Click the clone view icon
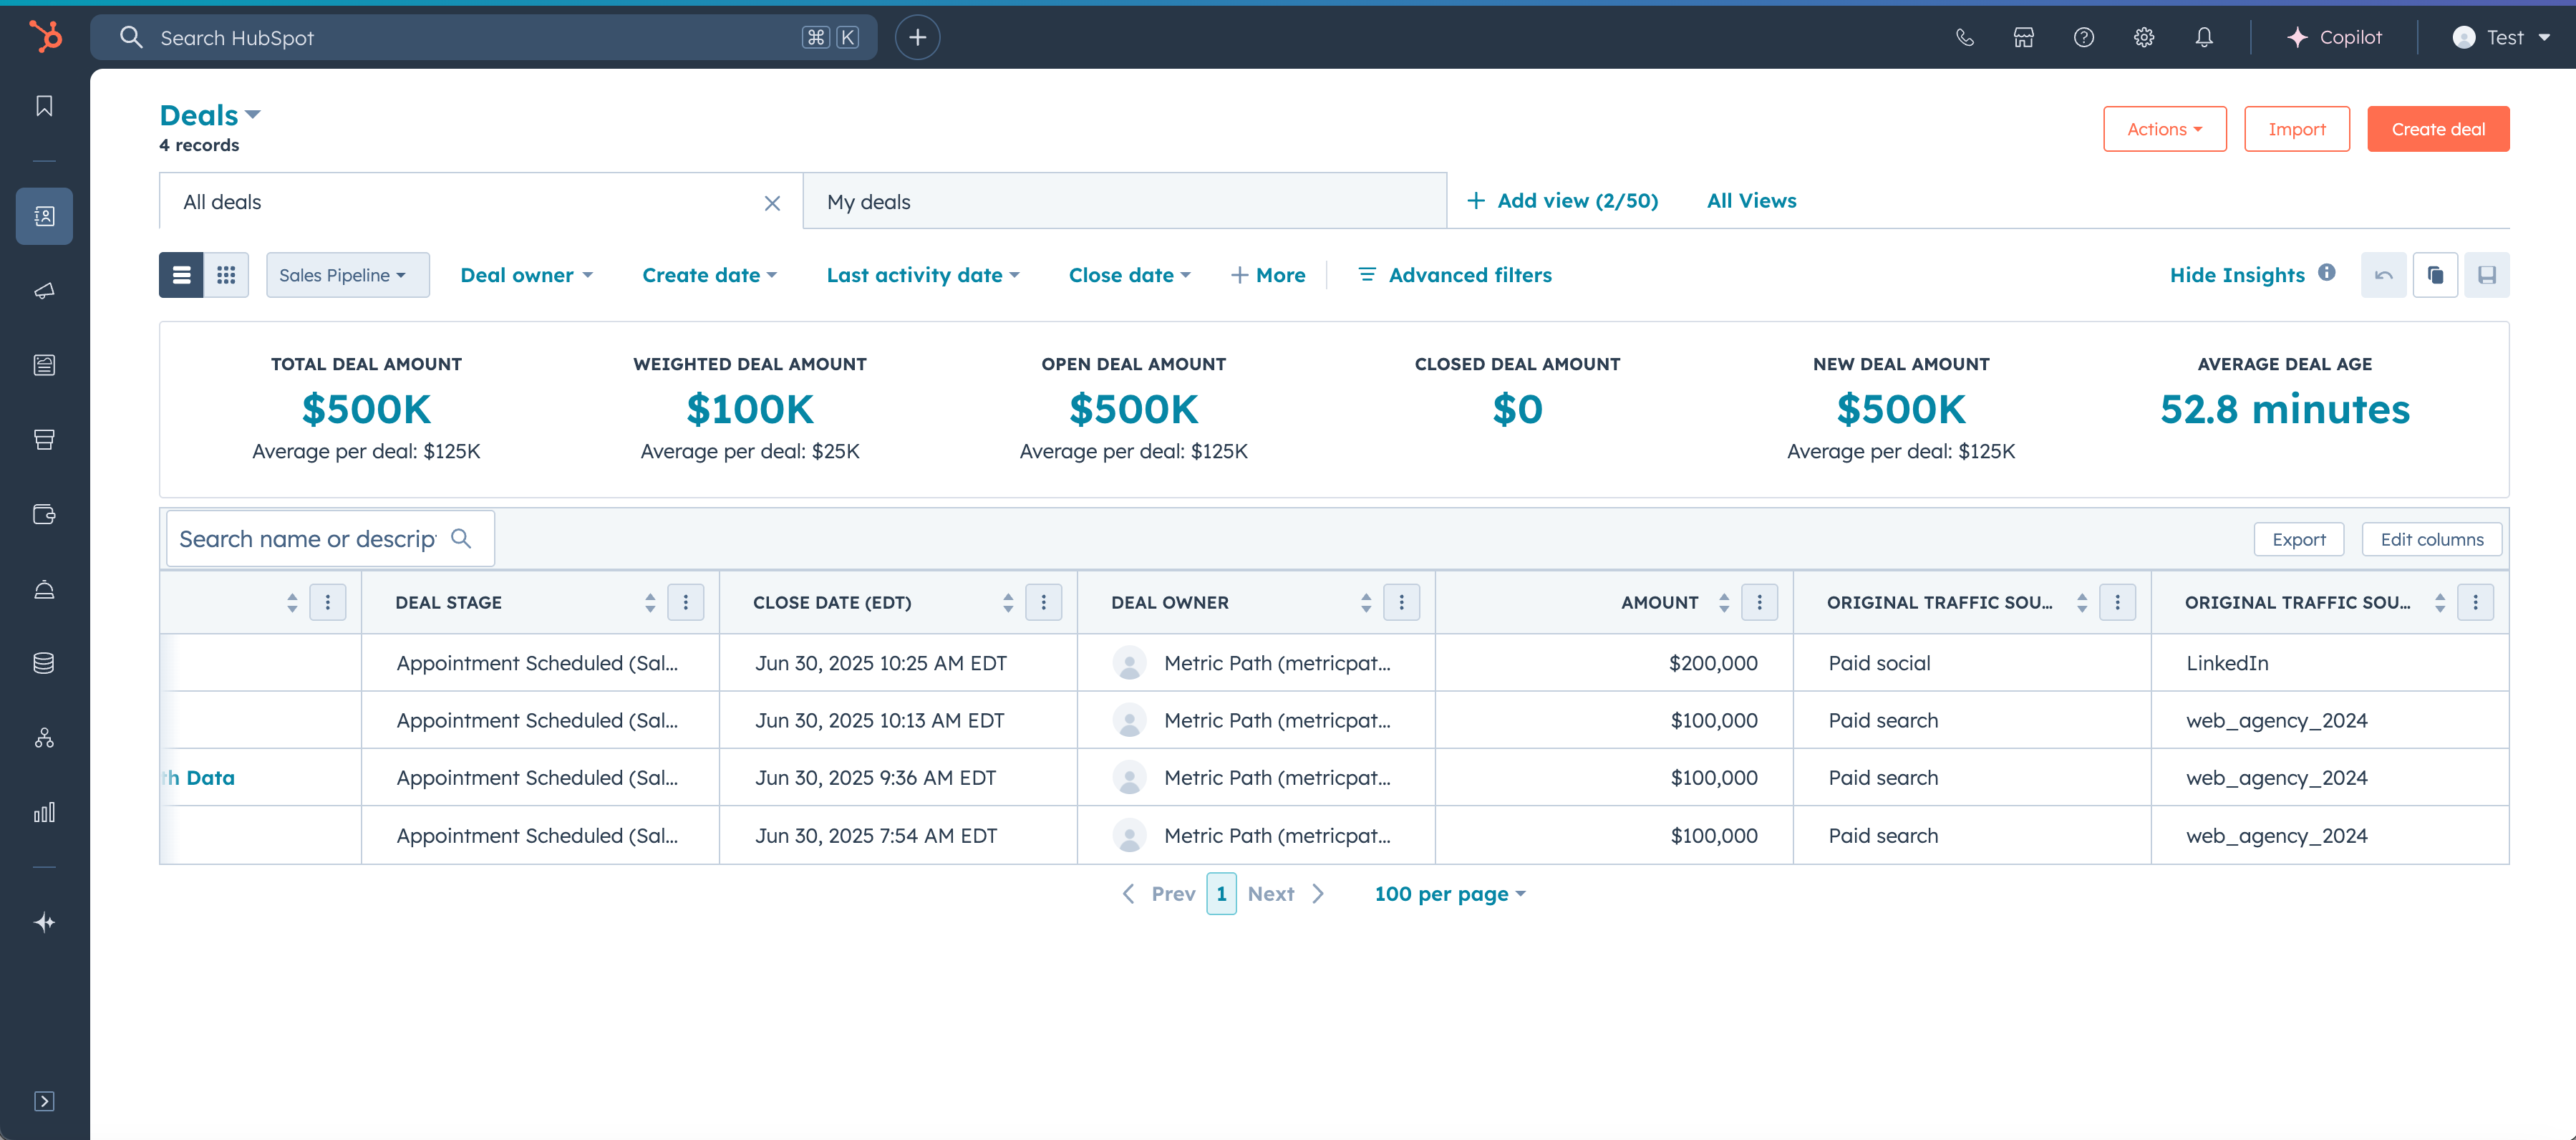The width and height of the screenshot is (2576, 1140). (x=2435, y=275)
